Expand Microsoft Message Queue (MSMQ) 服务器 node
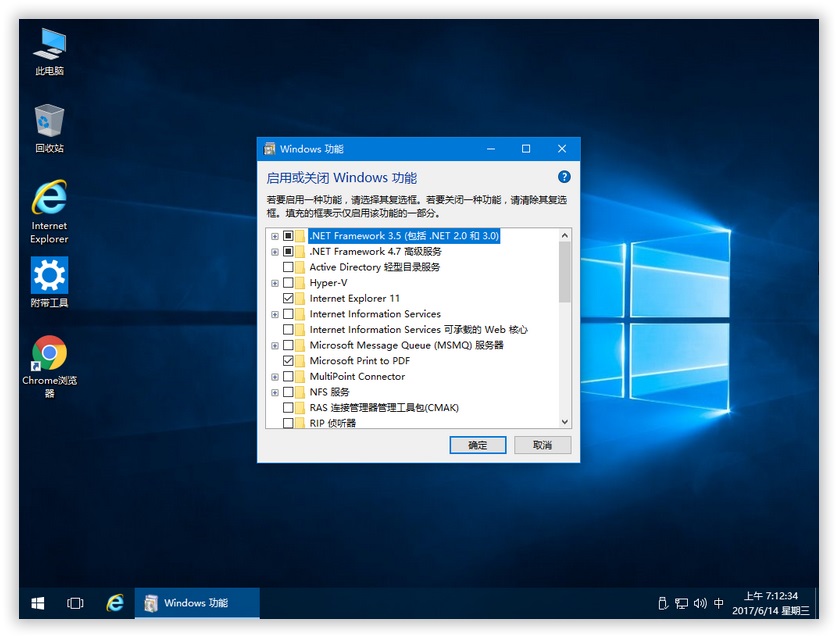838x638 pixels. 275,345
